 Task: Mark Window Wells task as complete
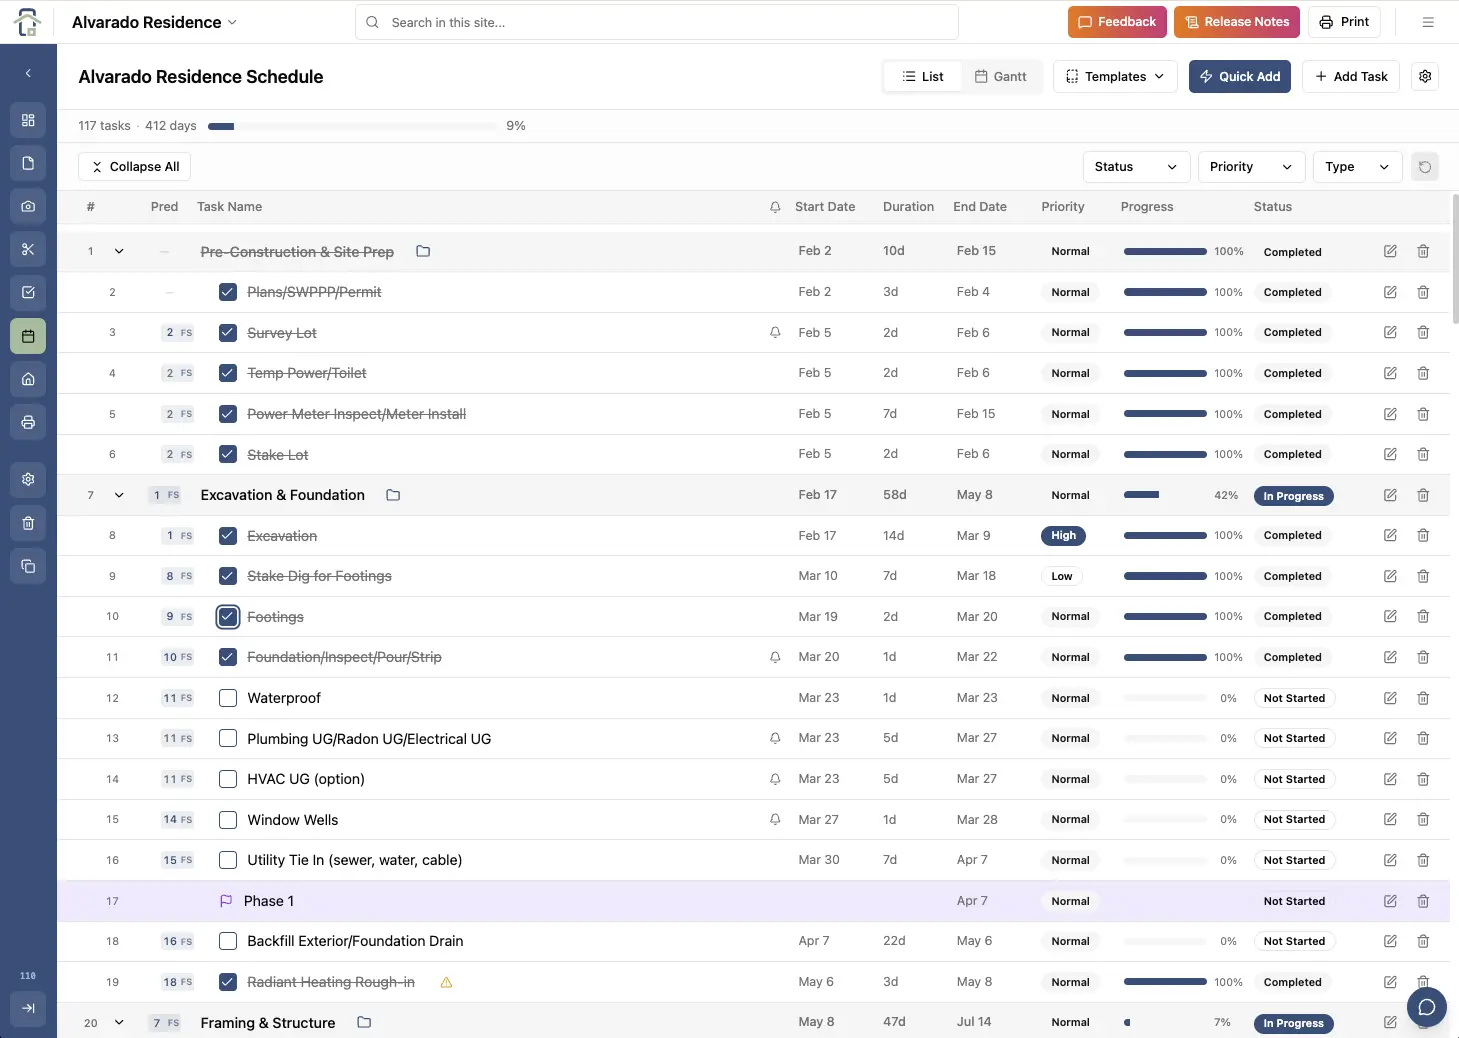coord(227,819)
